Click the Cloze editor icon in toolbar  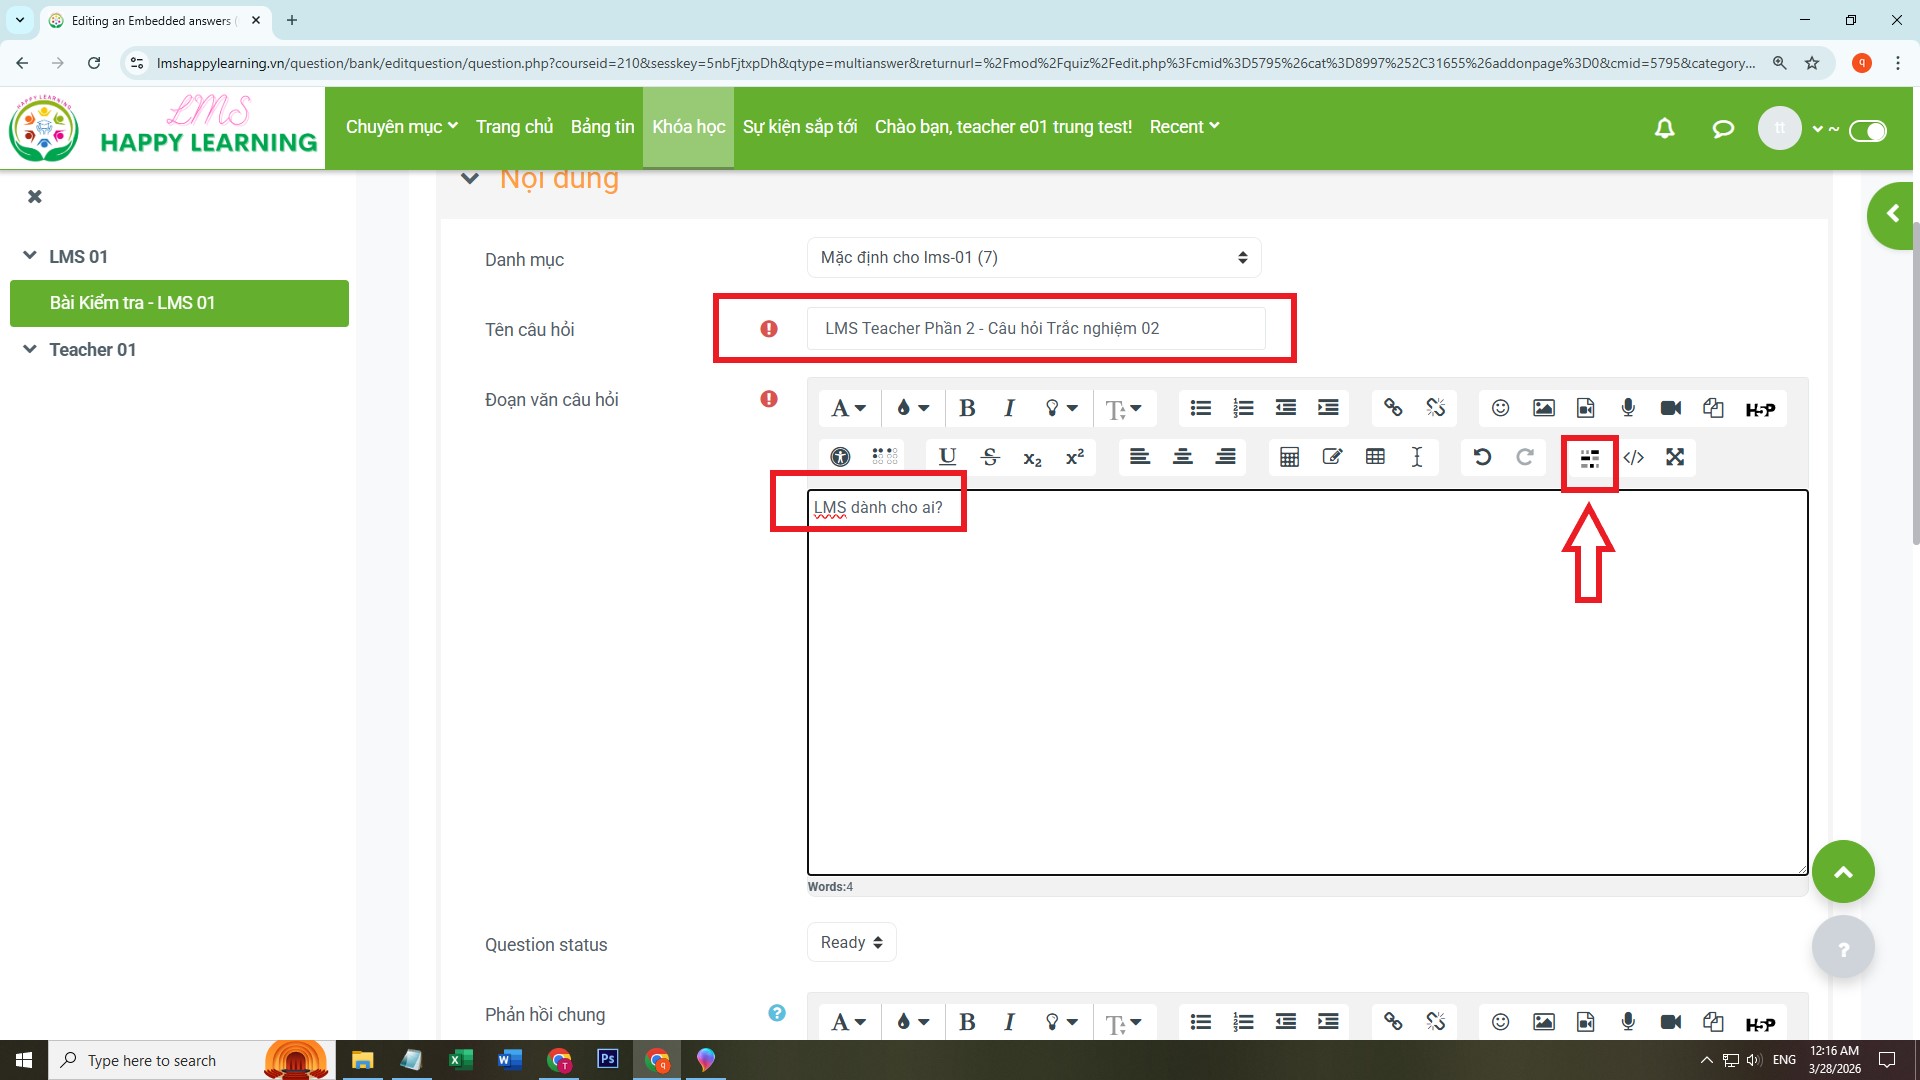click(x=1589, y=458)
